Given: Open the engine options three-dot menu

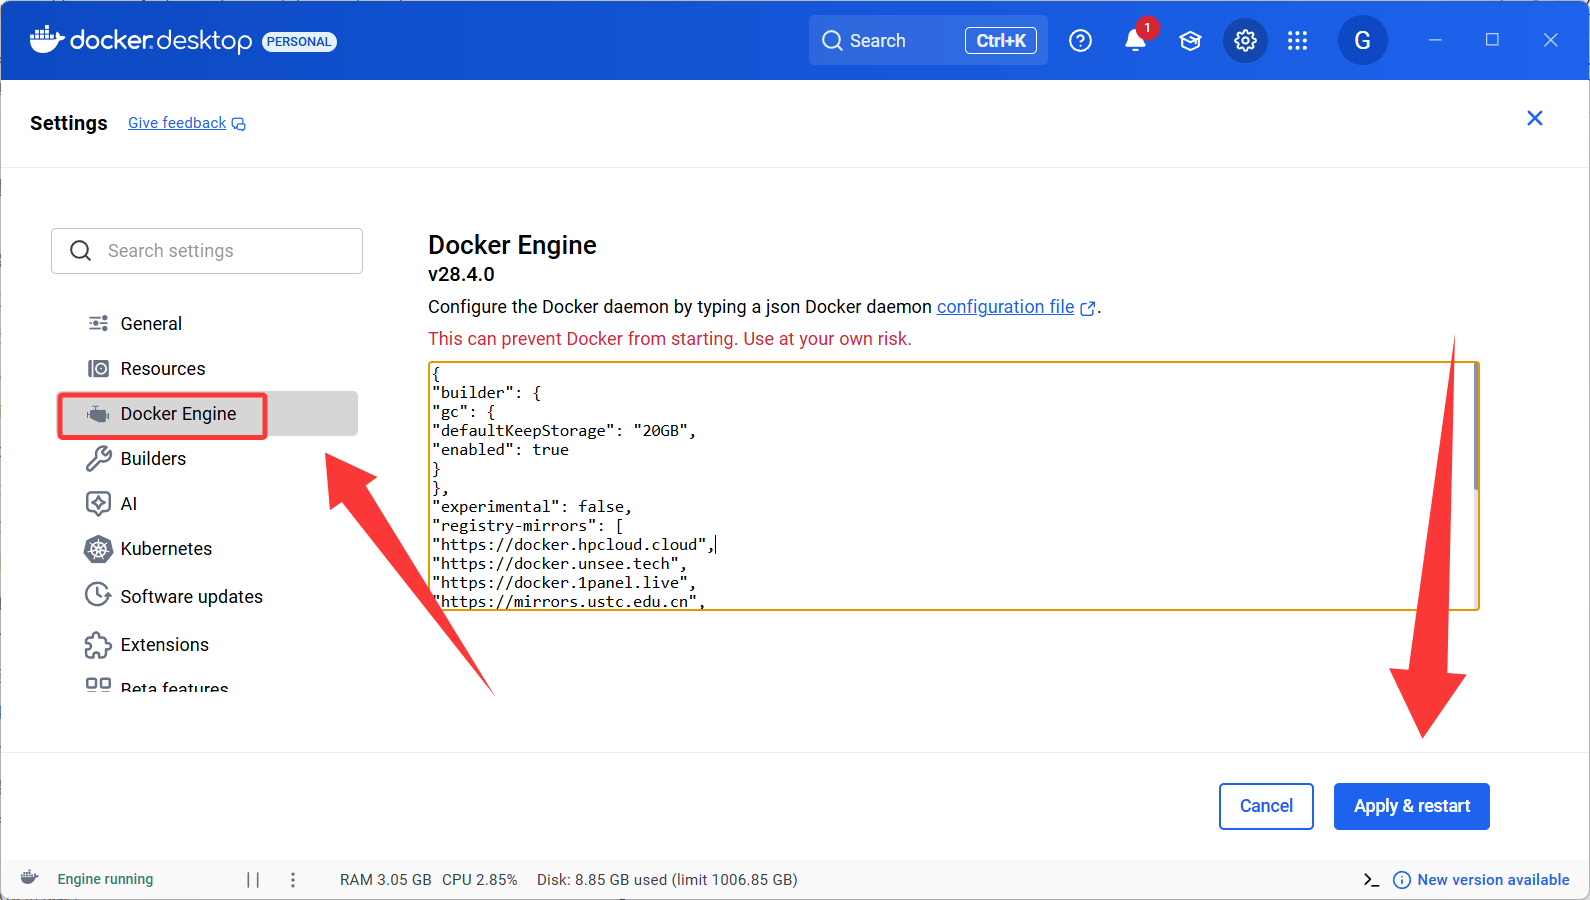Looking at the screenshot, I should tap(293, 880).
